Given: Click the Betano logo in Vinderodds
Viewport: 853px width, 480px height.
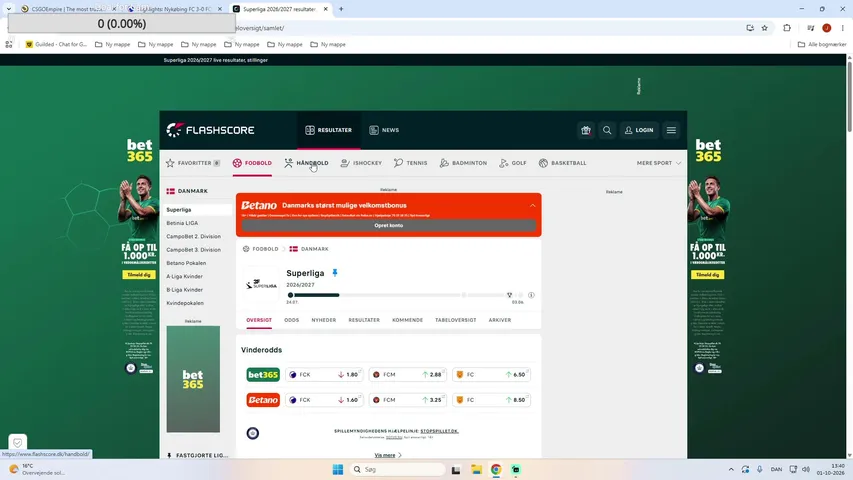Looking at the screenshot, I should click(263, 400).
